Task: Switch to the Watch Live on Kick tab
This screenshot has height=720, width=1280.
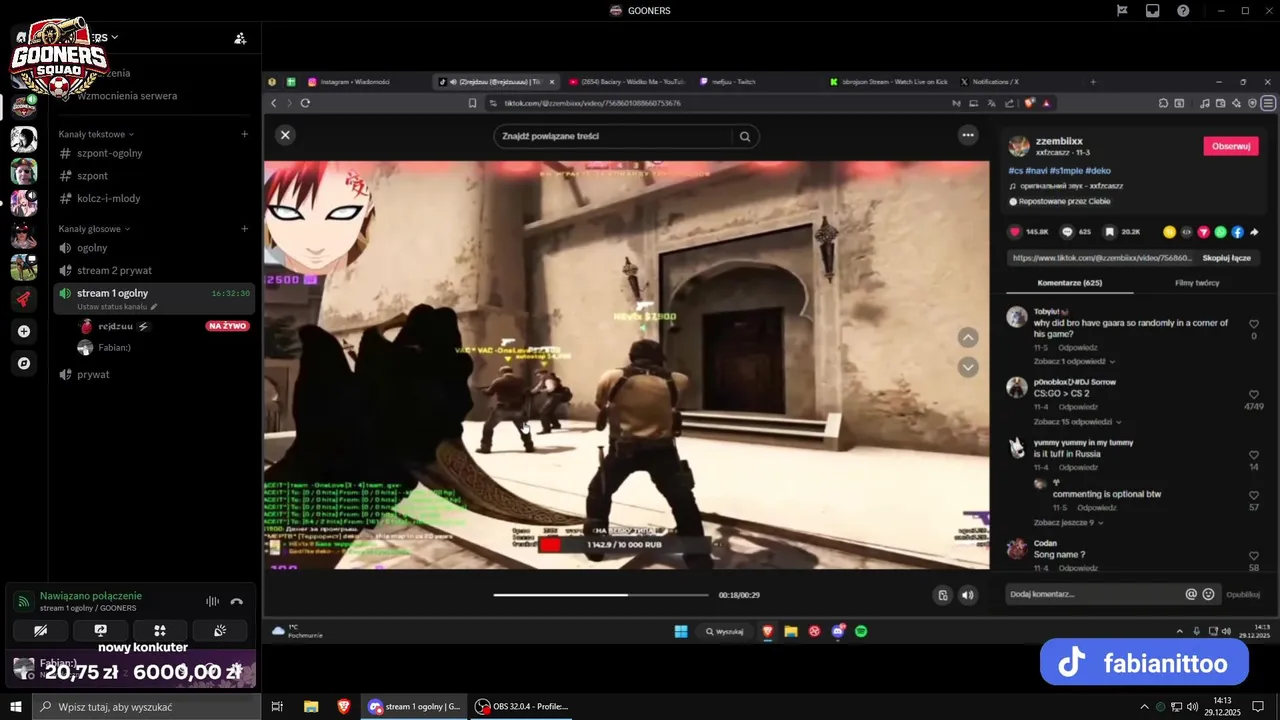Action: tap(887, 81)
